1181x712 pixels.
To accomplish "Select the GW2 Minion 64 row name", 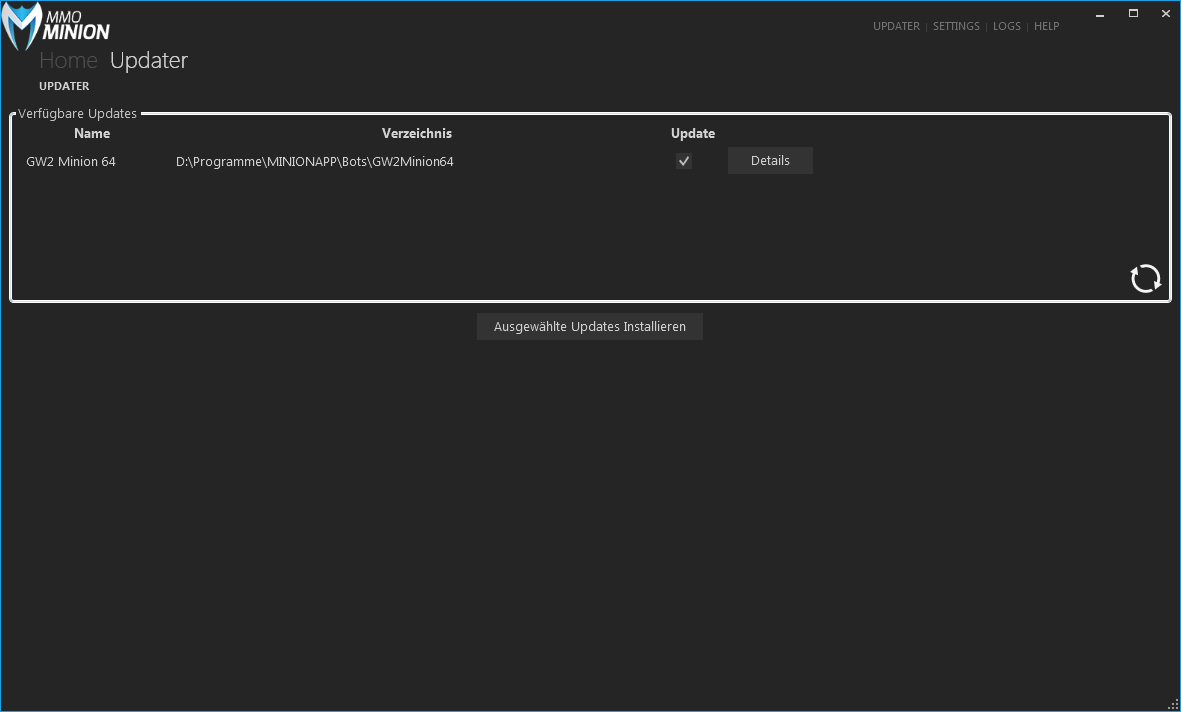I will [71, 161].
